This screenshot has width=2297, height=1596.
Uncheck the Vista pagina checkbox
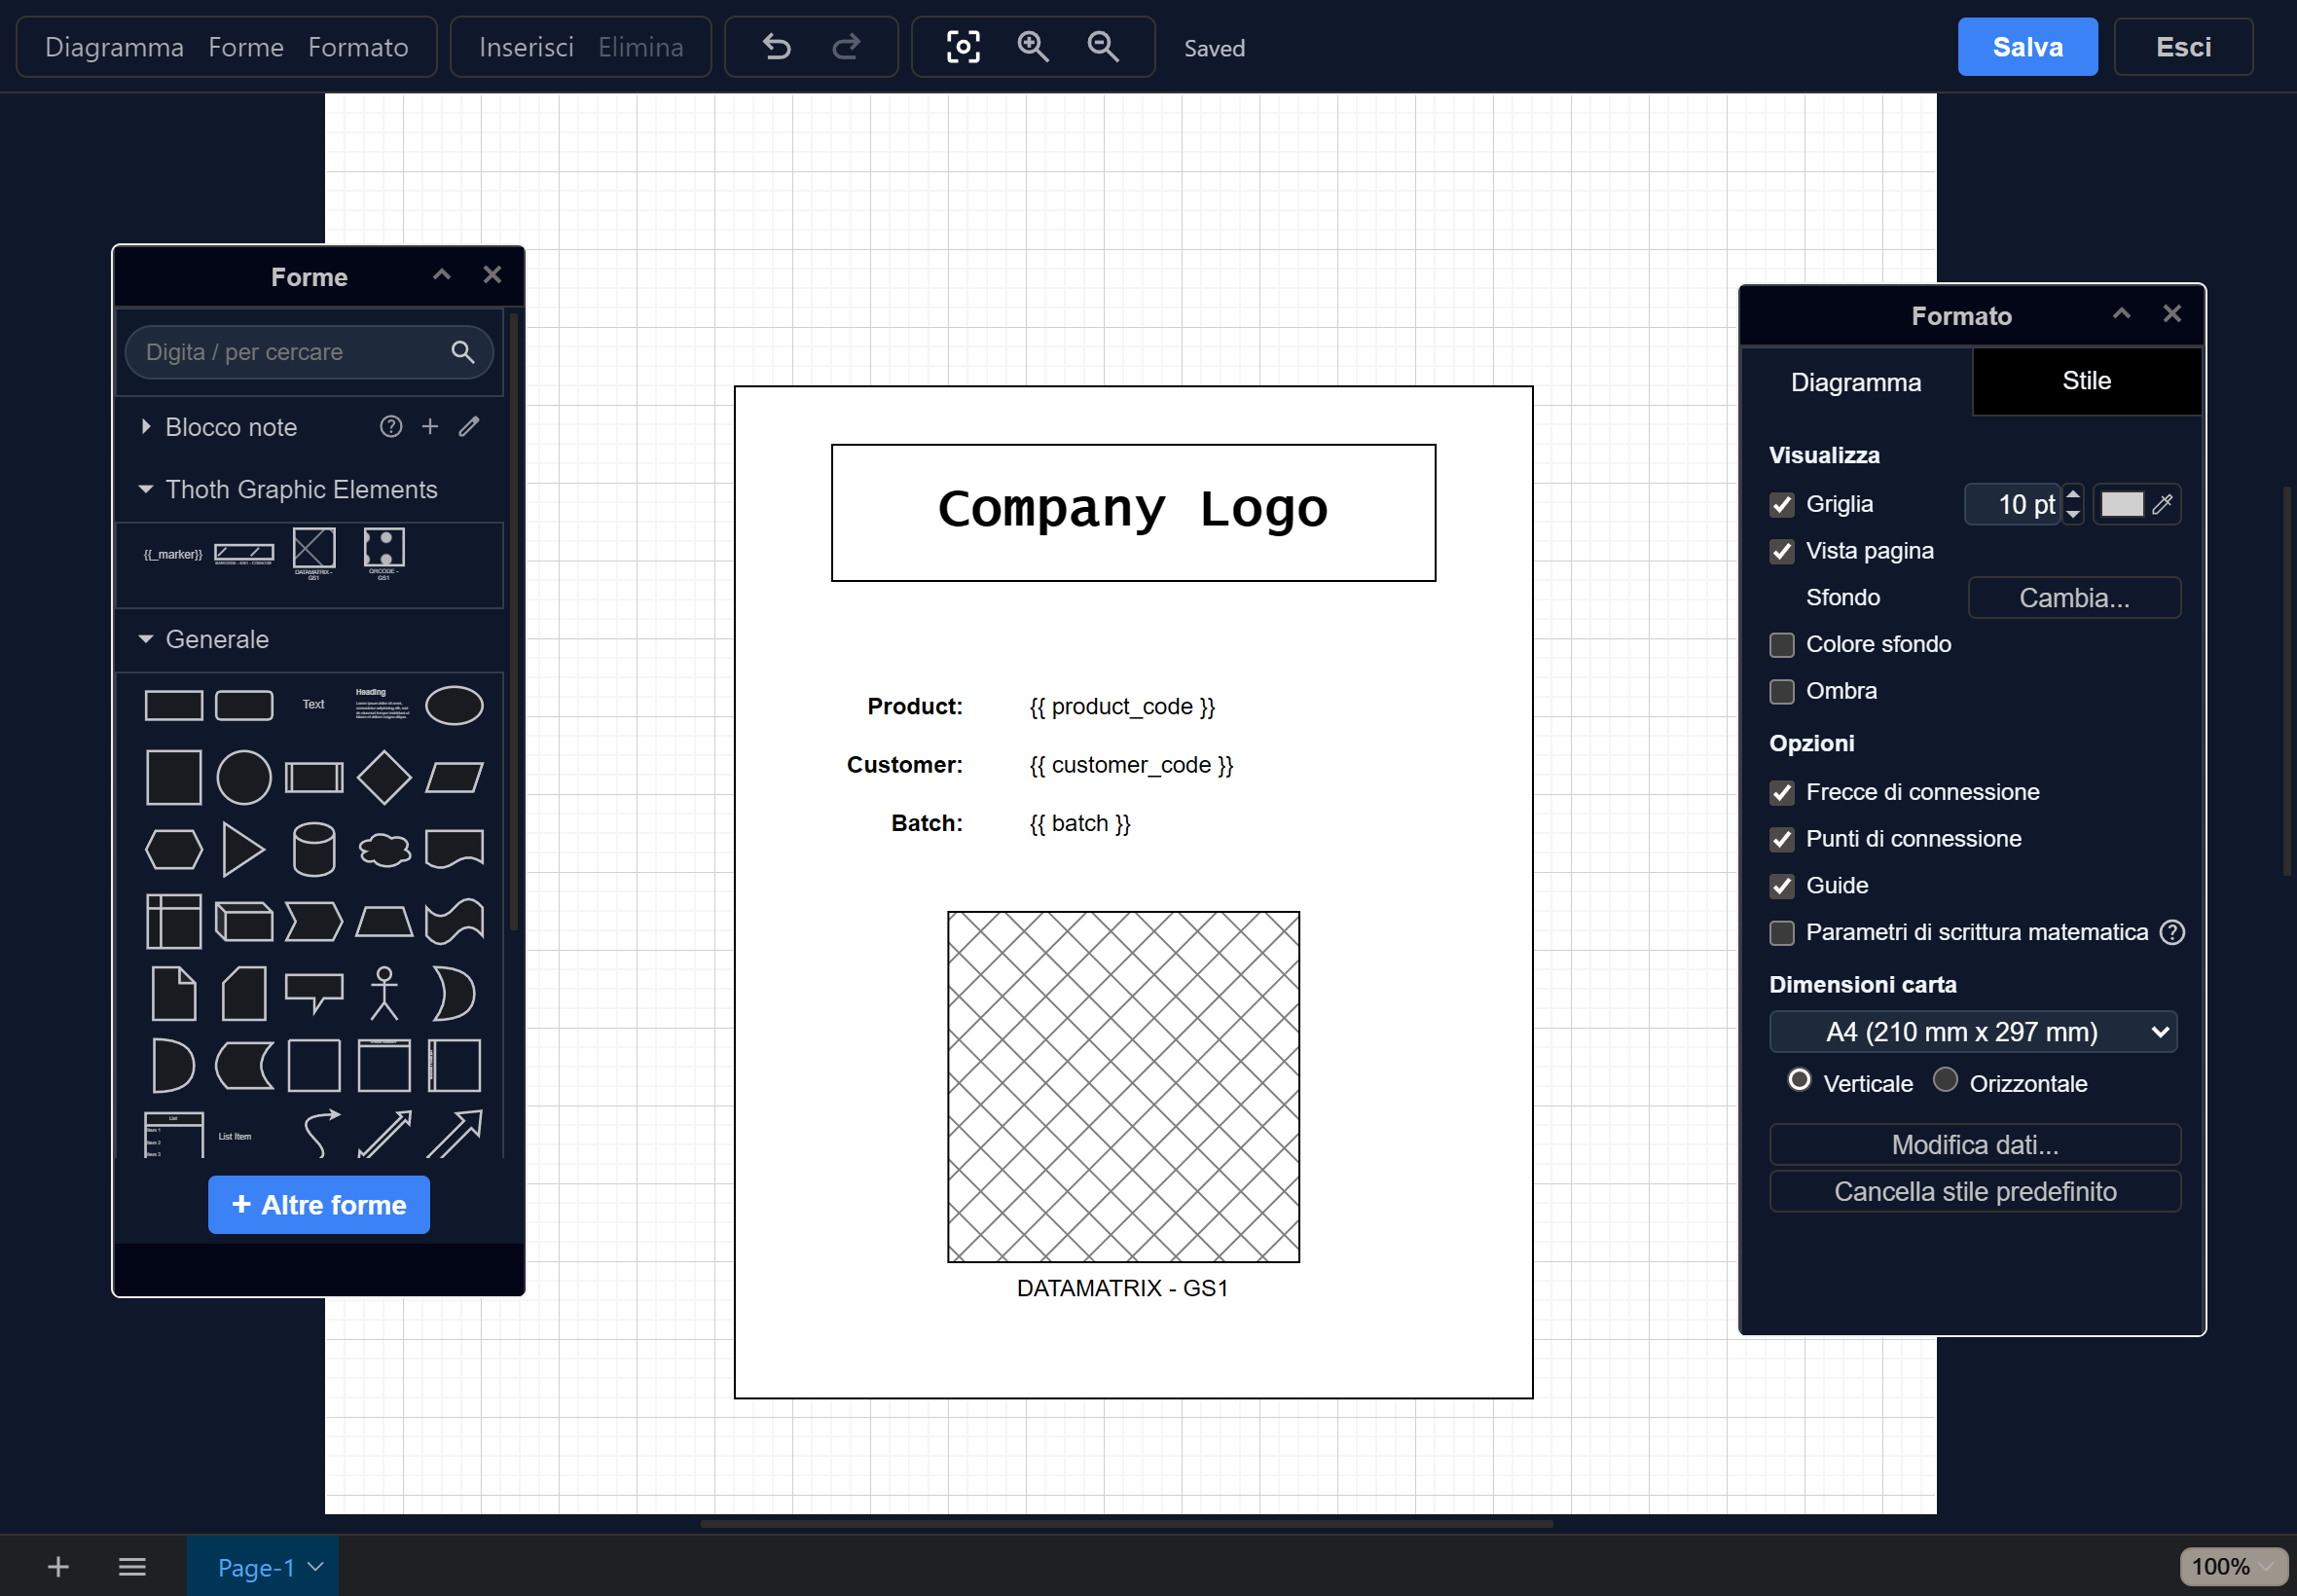[x=1782, y=552]
